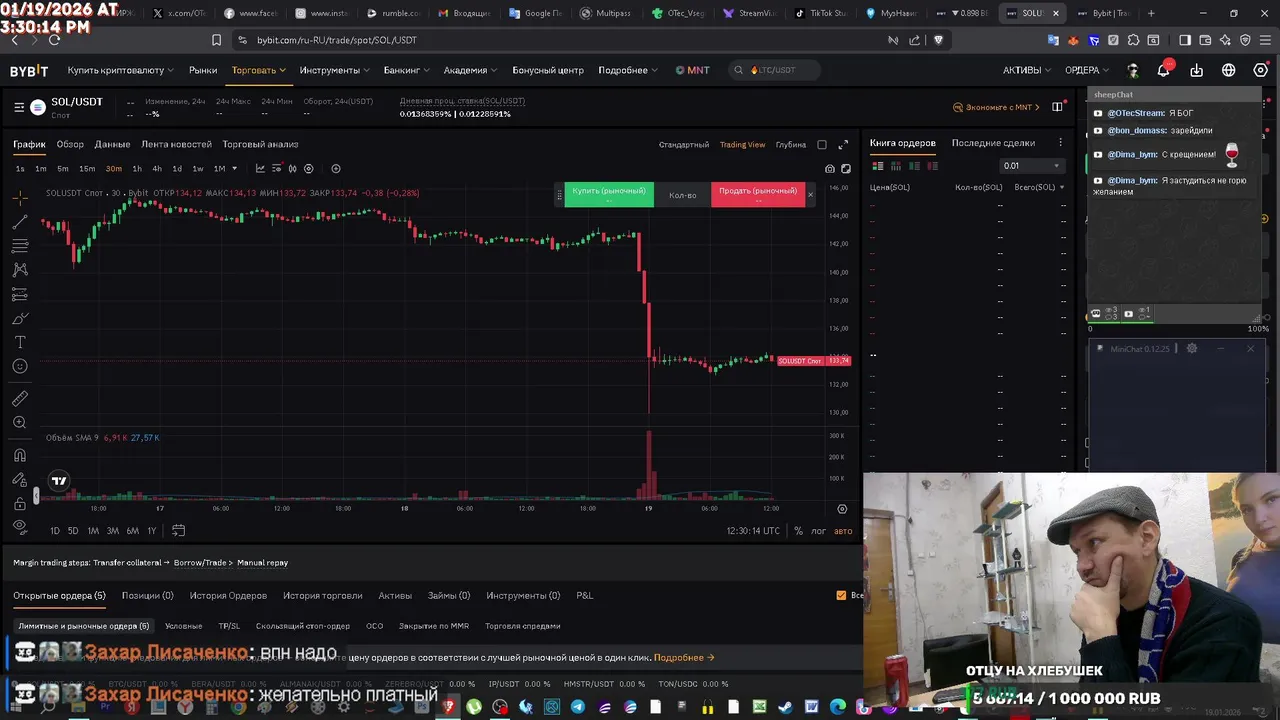The width and height of the screenshot is (1280, 720).
Task: Open АКТИВЫ dropdown
Action: (1027, 70)
